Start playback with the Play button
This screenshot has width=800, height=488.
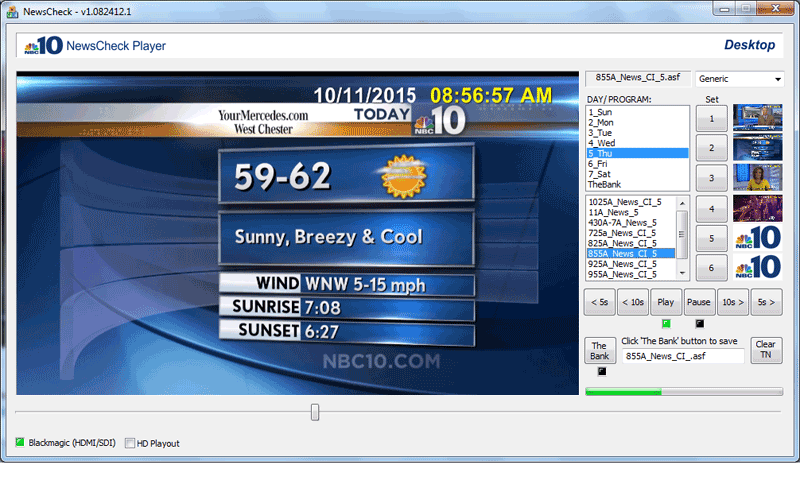coord(665,302)
